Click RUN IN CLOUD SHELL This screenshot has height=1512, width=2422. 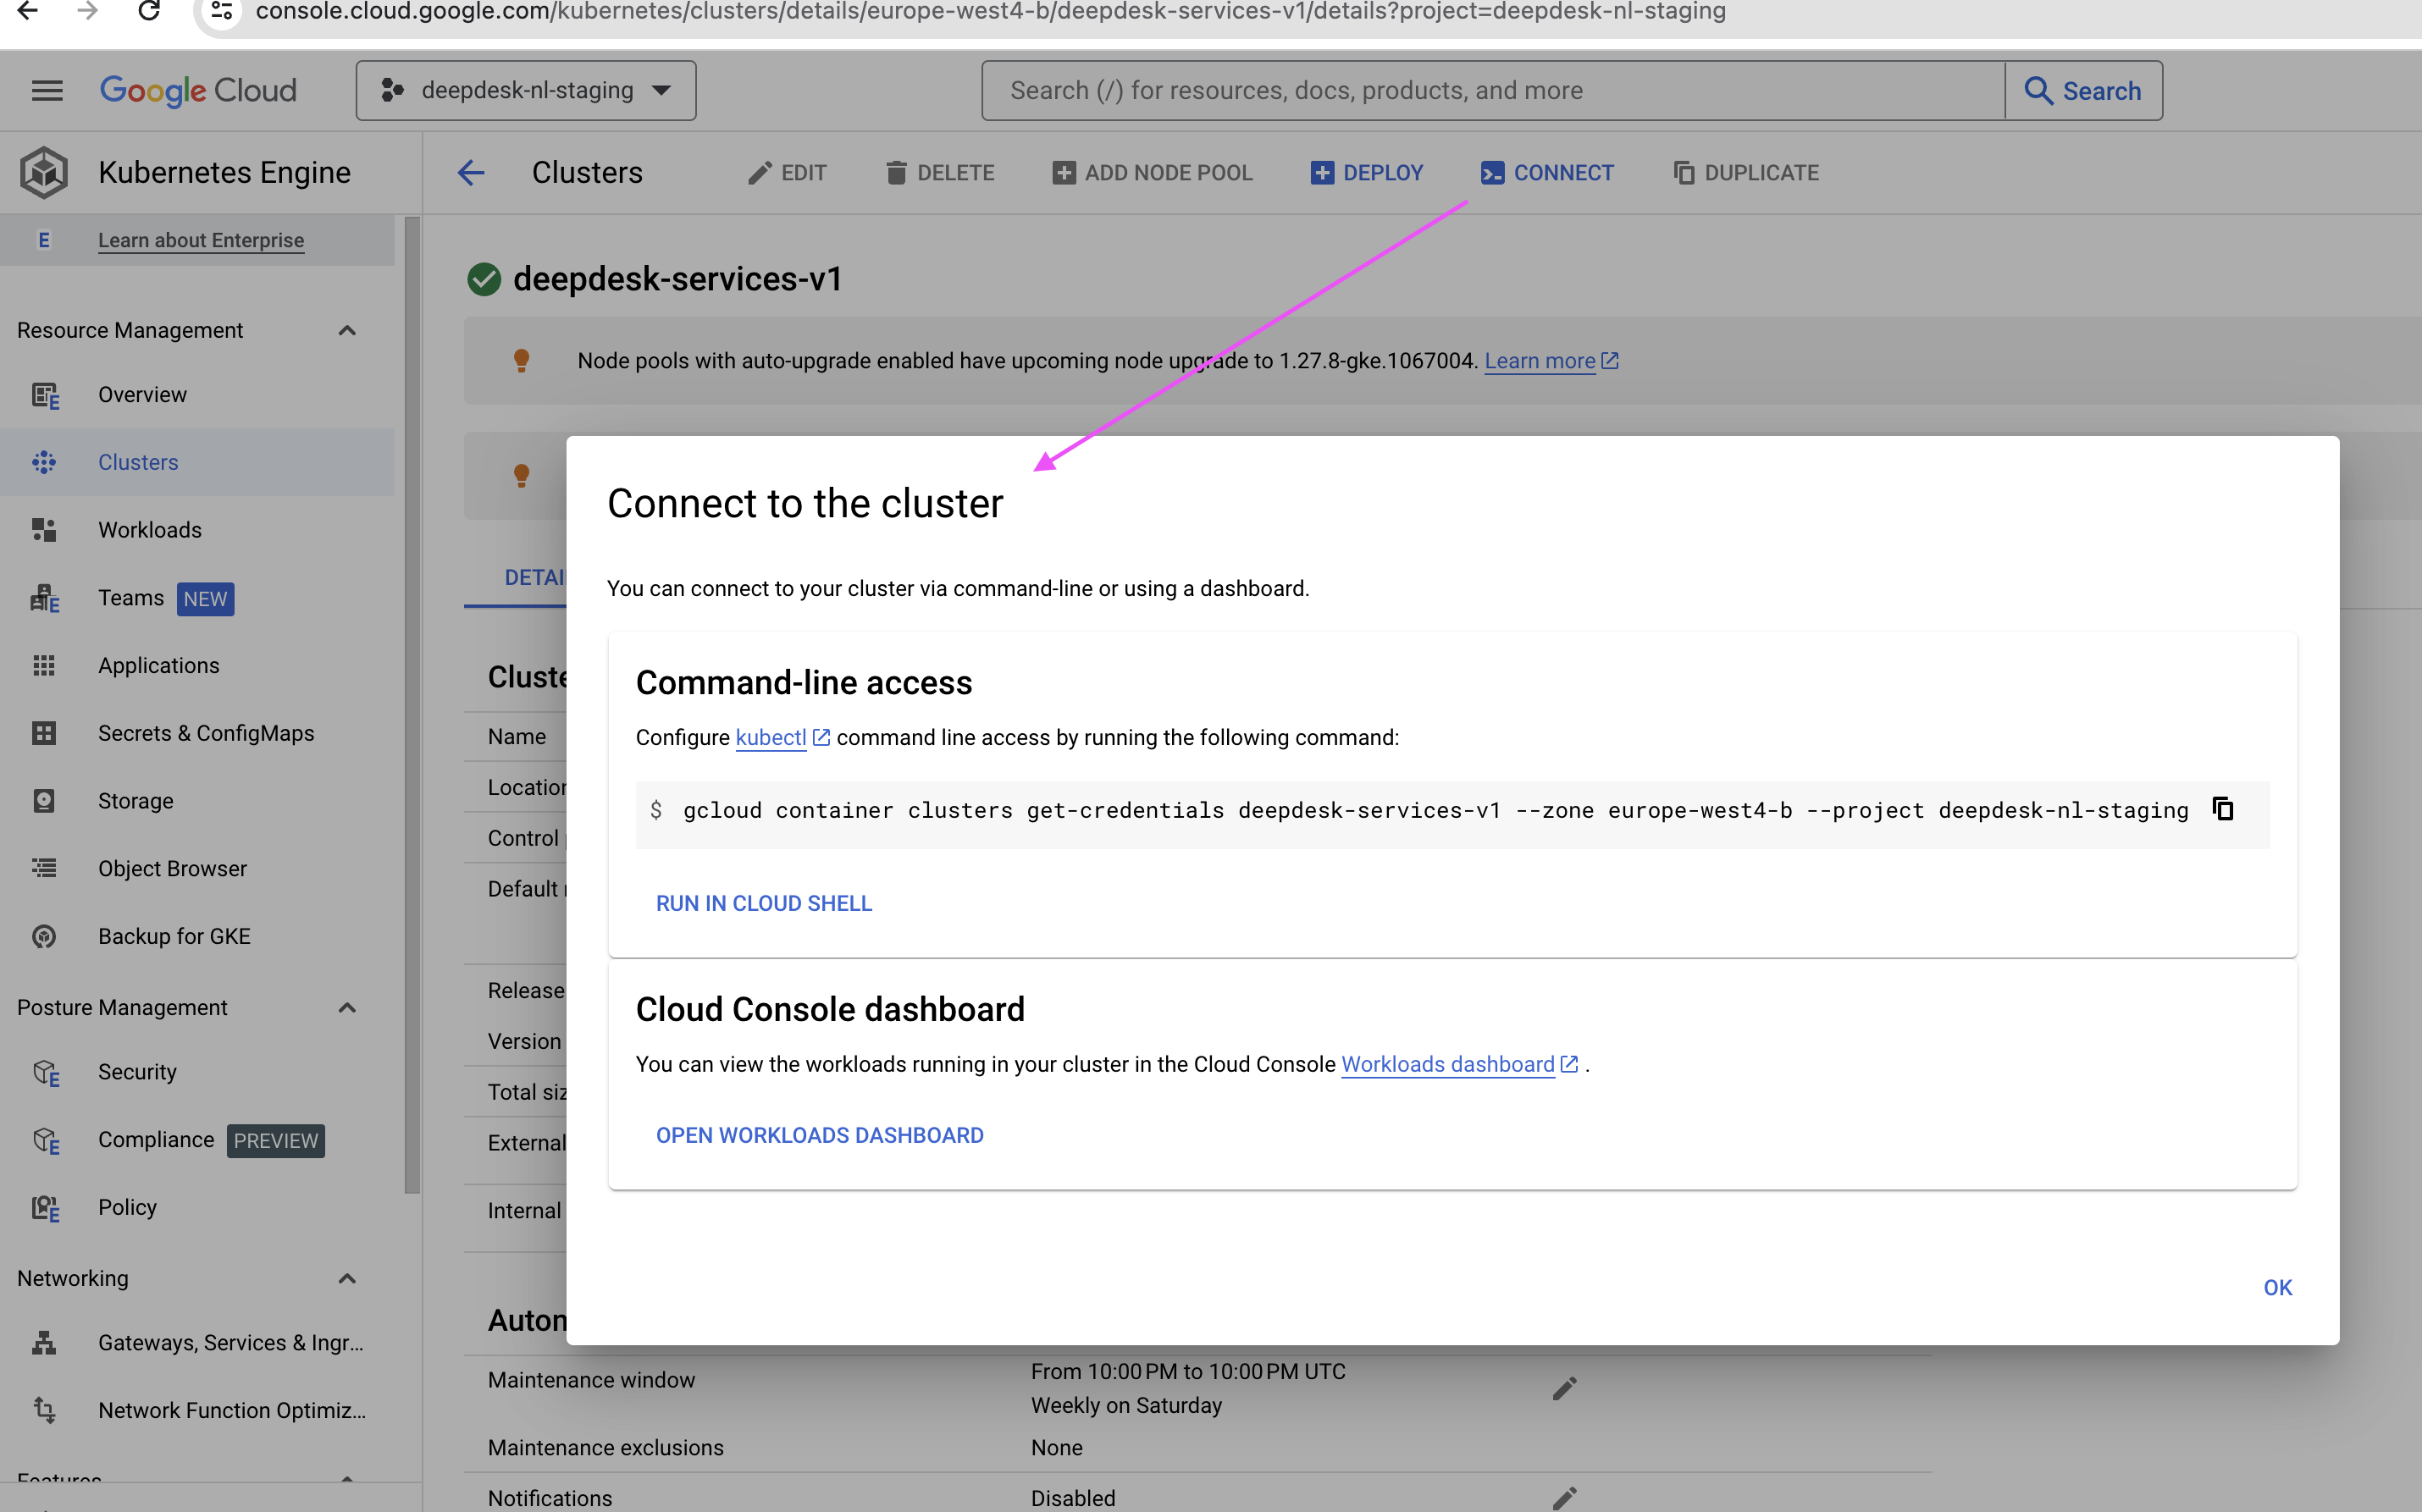[x=764, y=903]
